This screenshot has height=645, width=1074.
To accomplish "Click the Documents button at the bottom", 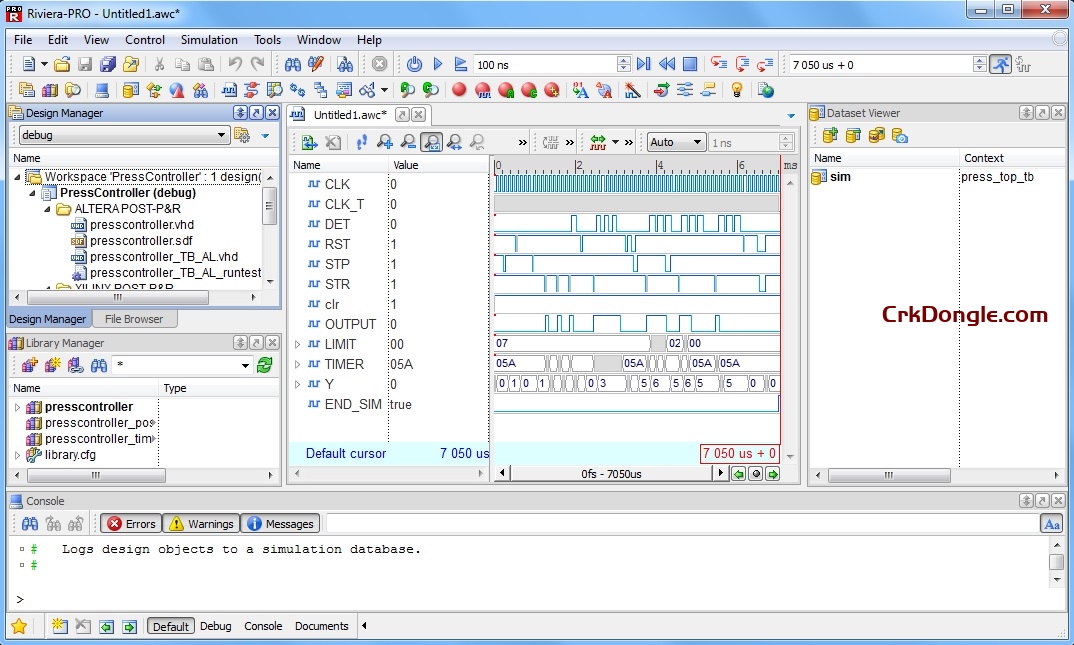I will pyautogui.click(x=321, y=626).
